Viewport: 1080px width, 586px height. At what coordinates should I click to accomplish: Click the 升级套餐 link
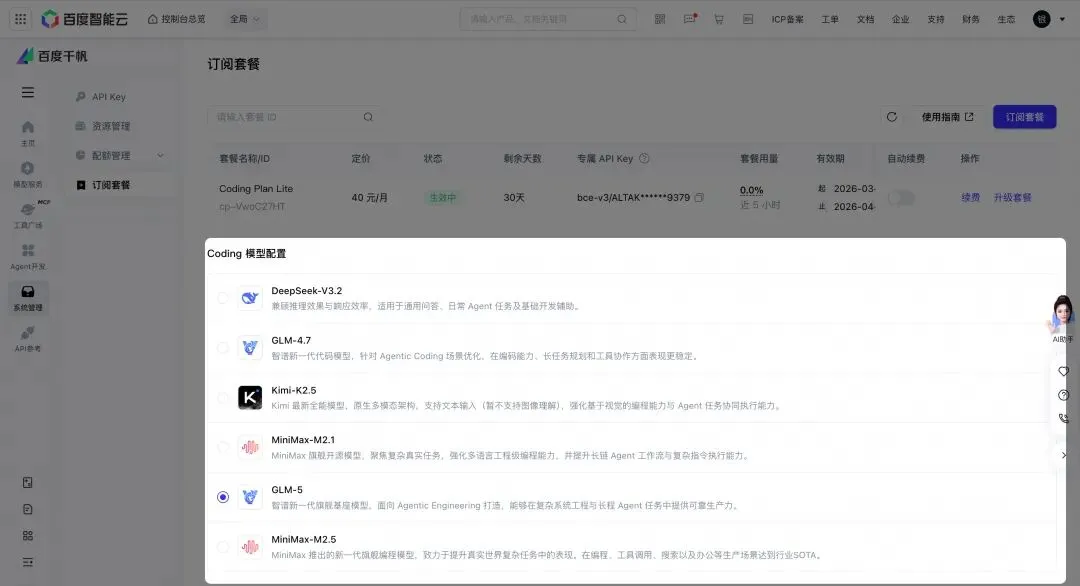pos(1012,198)
